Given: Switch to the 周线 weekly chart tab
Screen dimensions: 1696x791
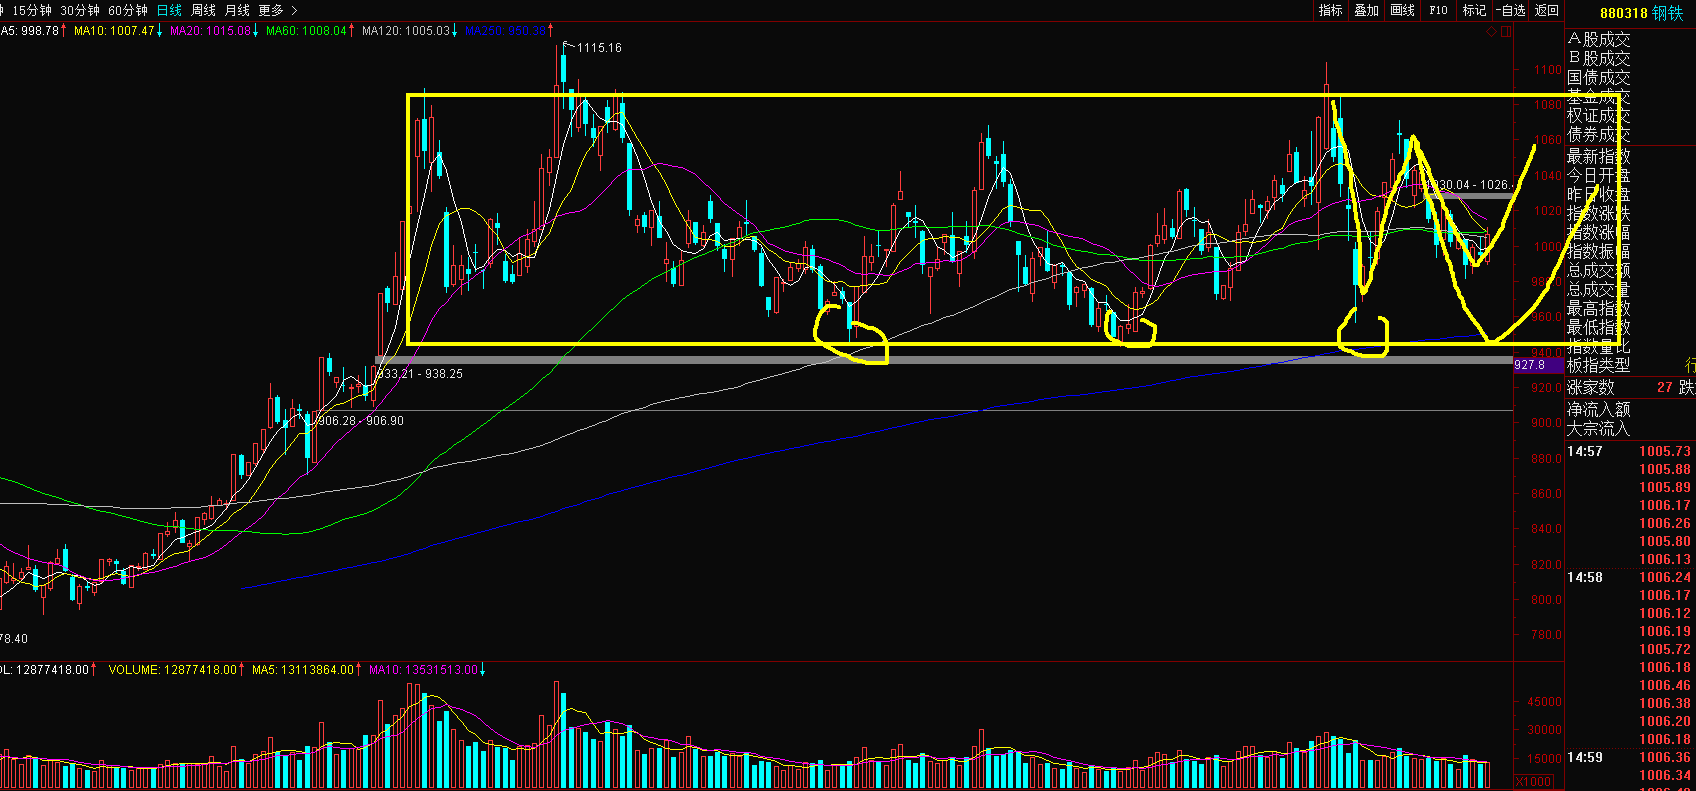Looking at the screenshot, I should pos(203,10).
